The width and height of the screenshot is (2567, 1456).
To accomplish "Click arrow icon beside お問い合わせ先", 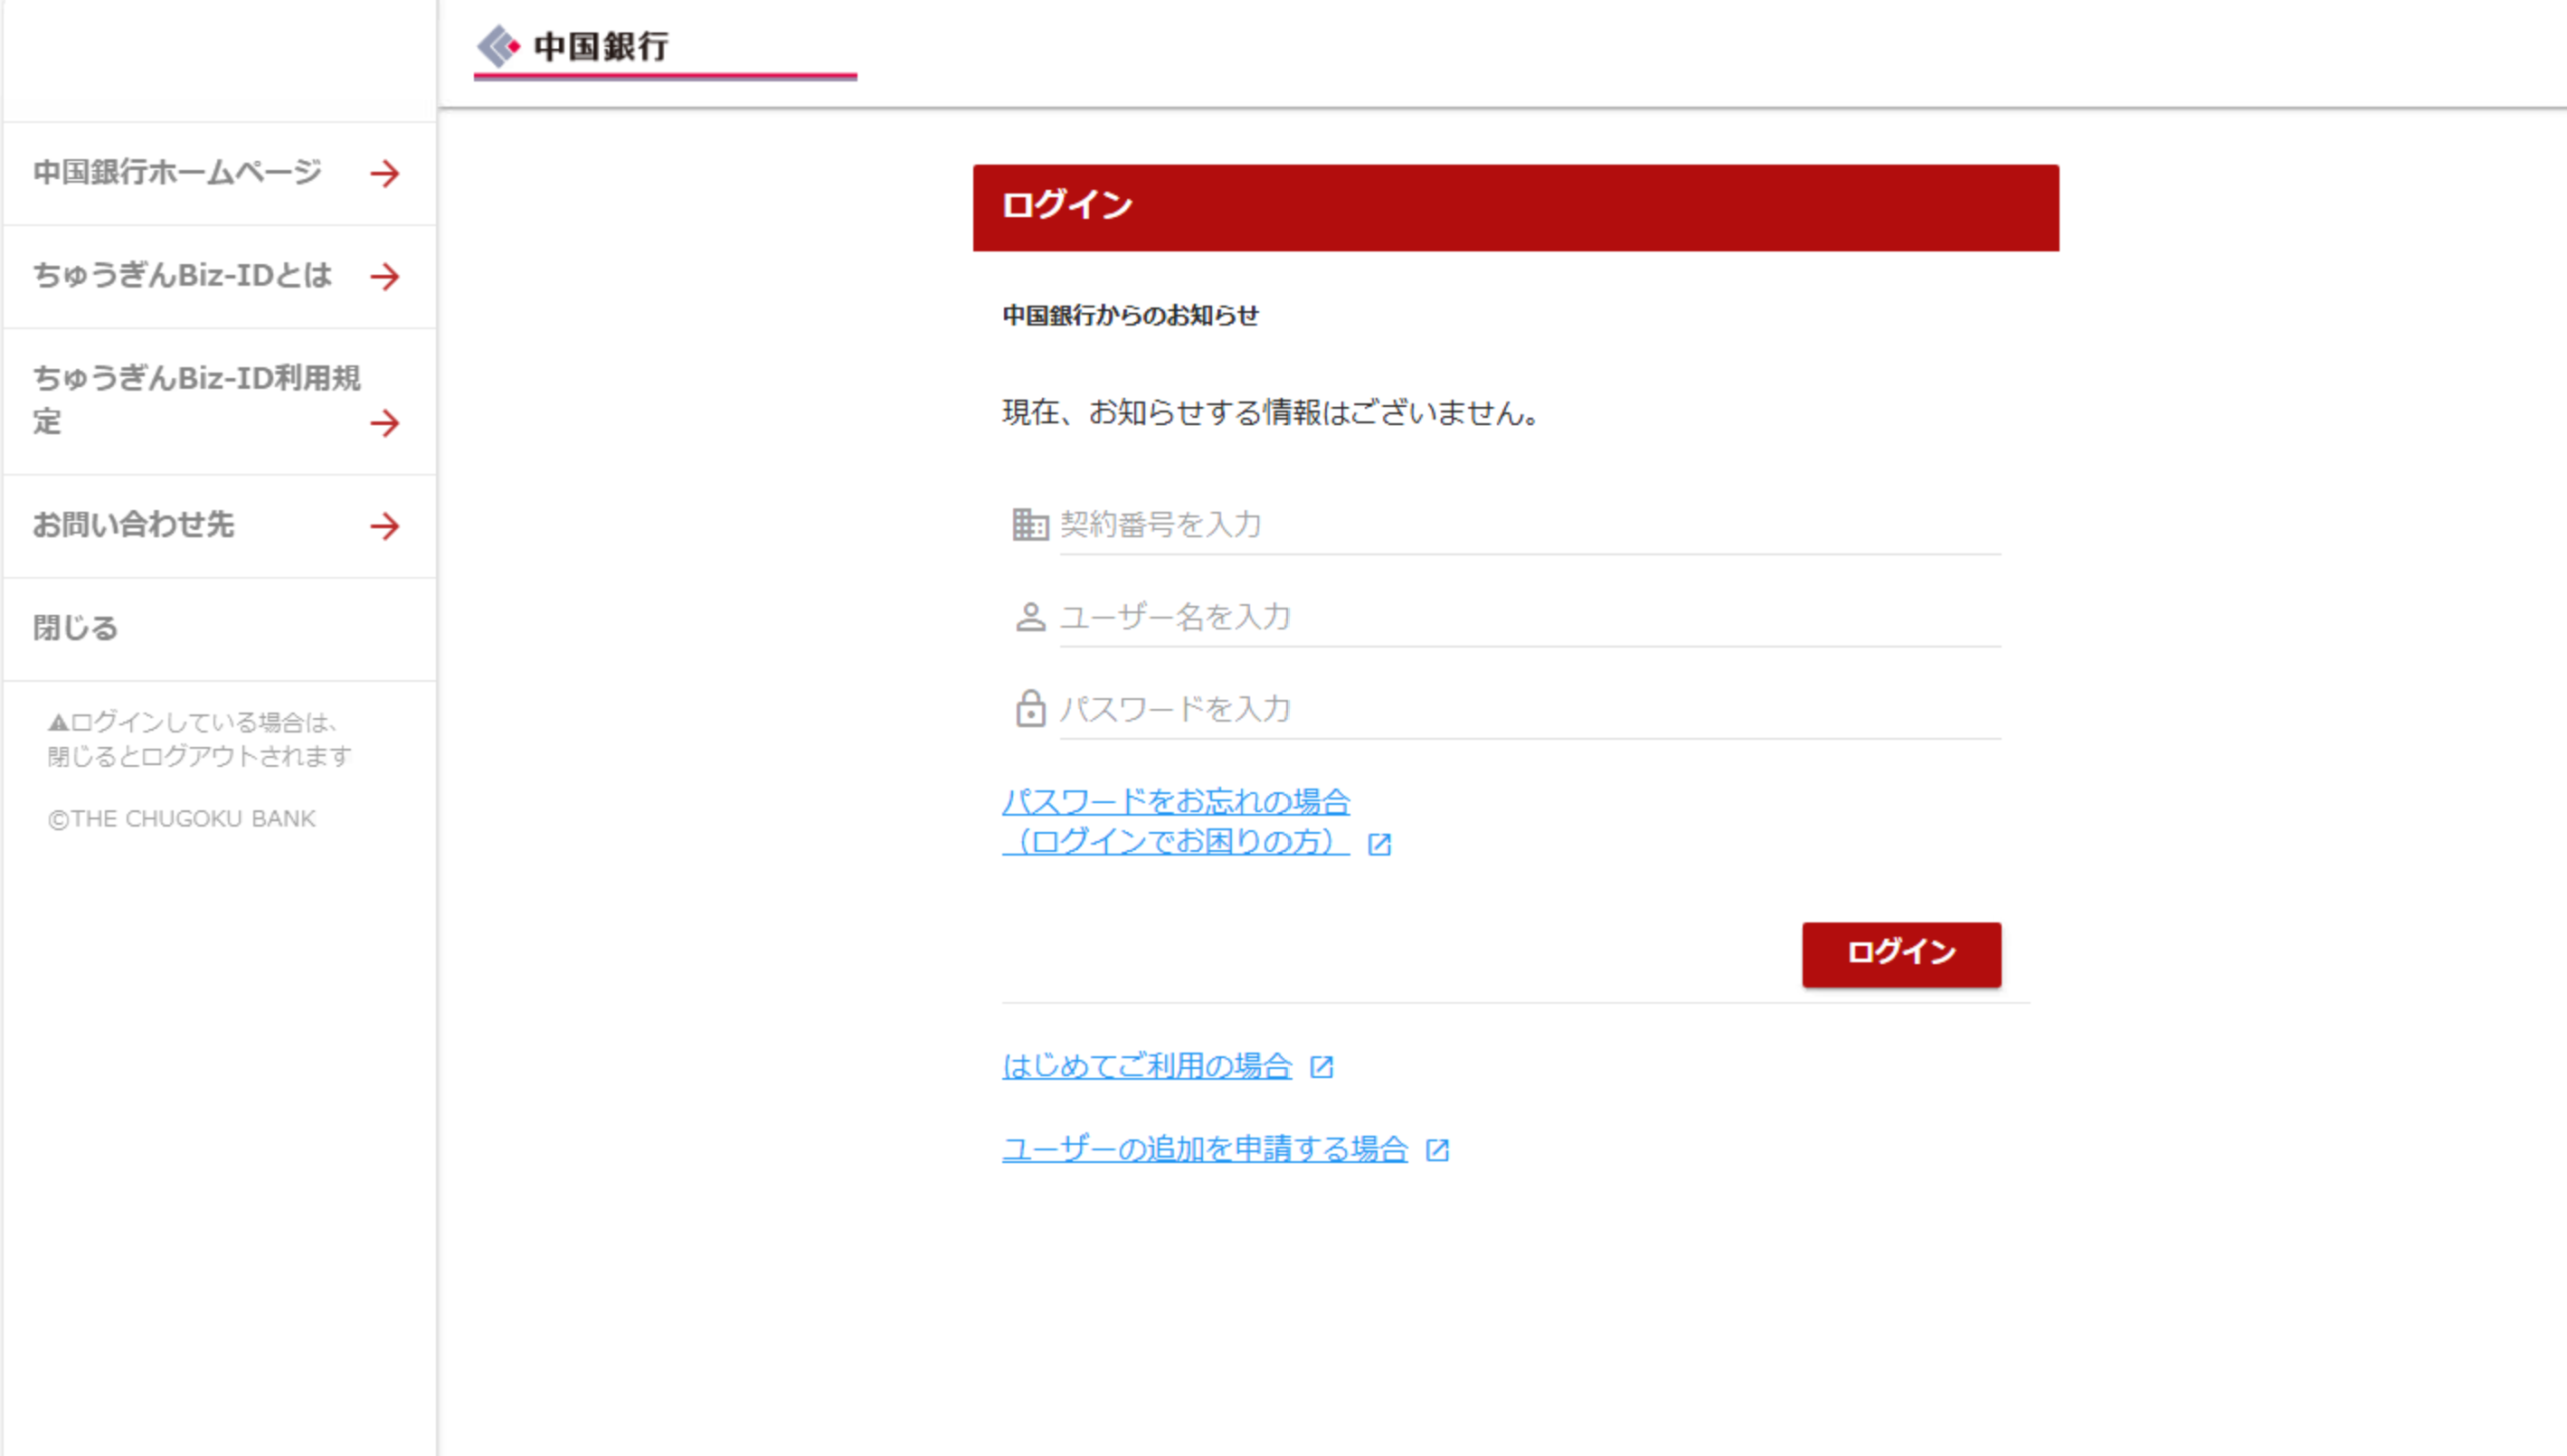I will click(x=385, y=526).
